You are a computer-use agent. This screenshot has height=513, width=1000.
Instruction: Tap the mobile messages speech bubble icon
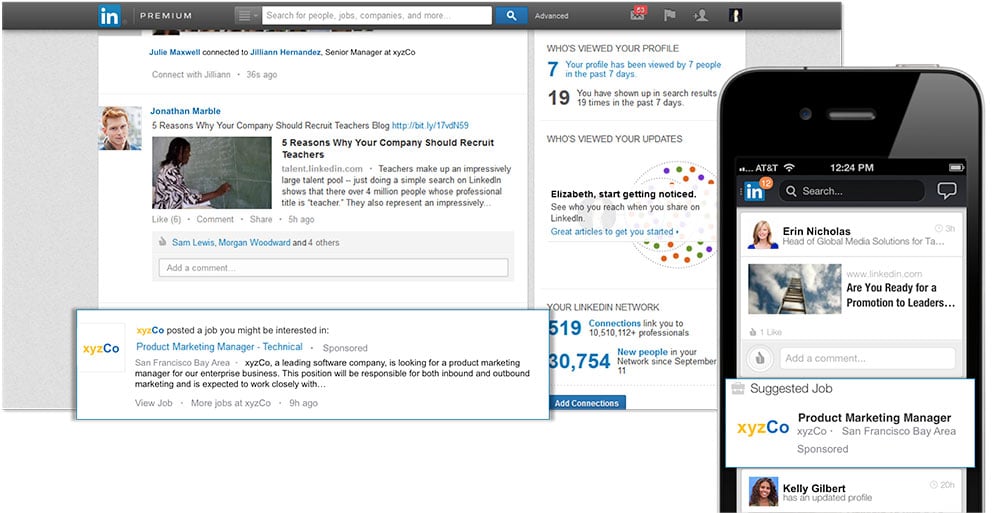pos(946,191)
